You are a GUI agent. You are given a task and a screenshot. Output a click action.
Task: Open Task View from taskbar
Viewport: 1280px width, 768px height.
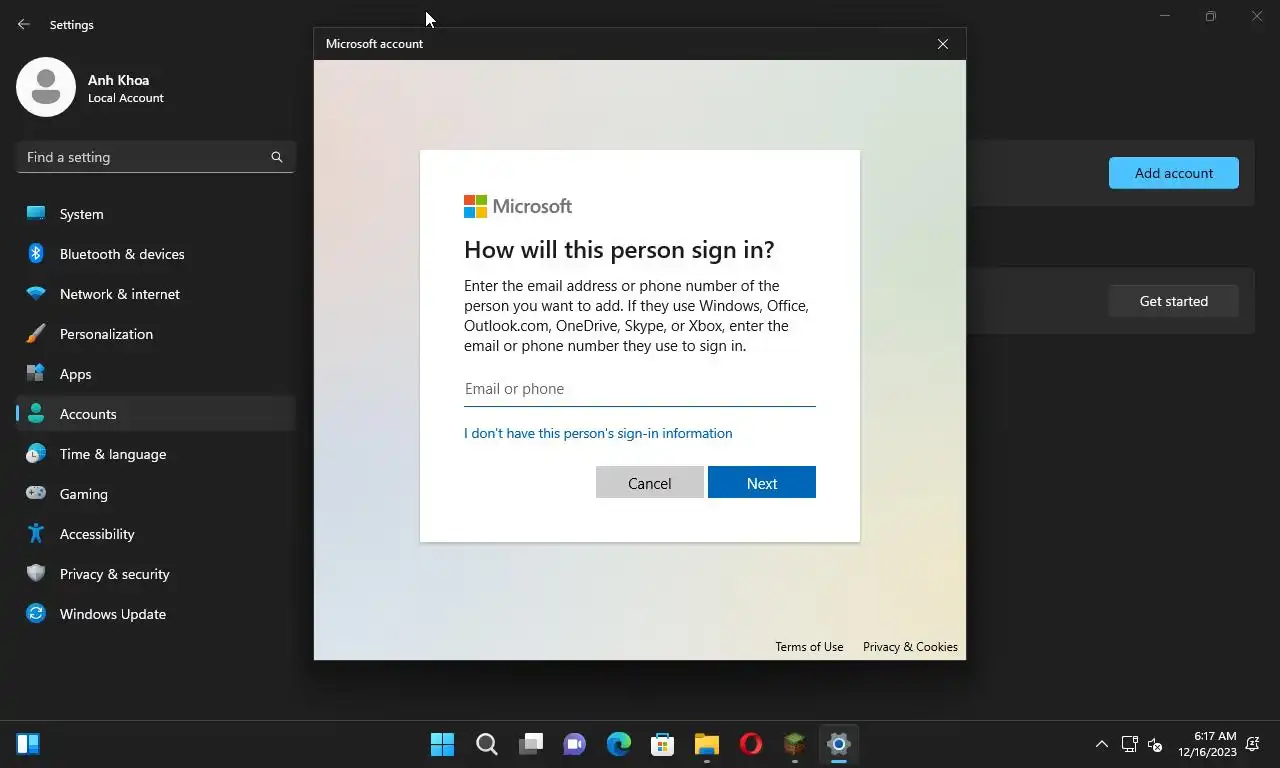pyautogui.click(x=531, y=744)
